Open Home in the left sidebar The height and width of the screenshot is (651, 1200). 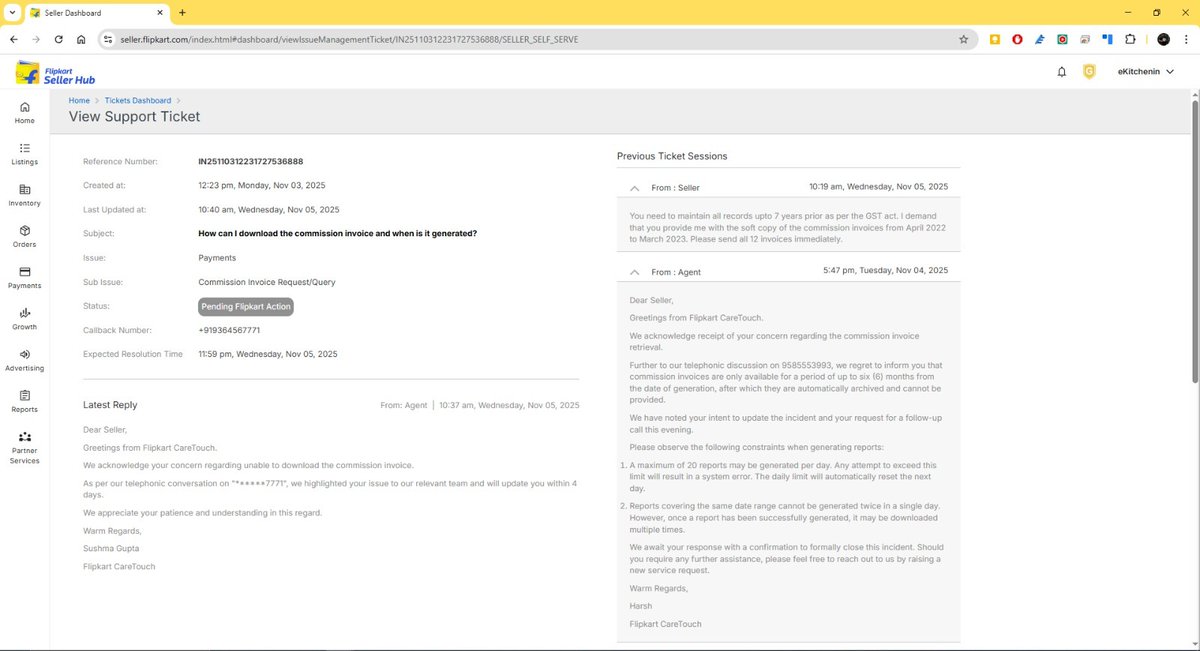click(x=24, y=113)
